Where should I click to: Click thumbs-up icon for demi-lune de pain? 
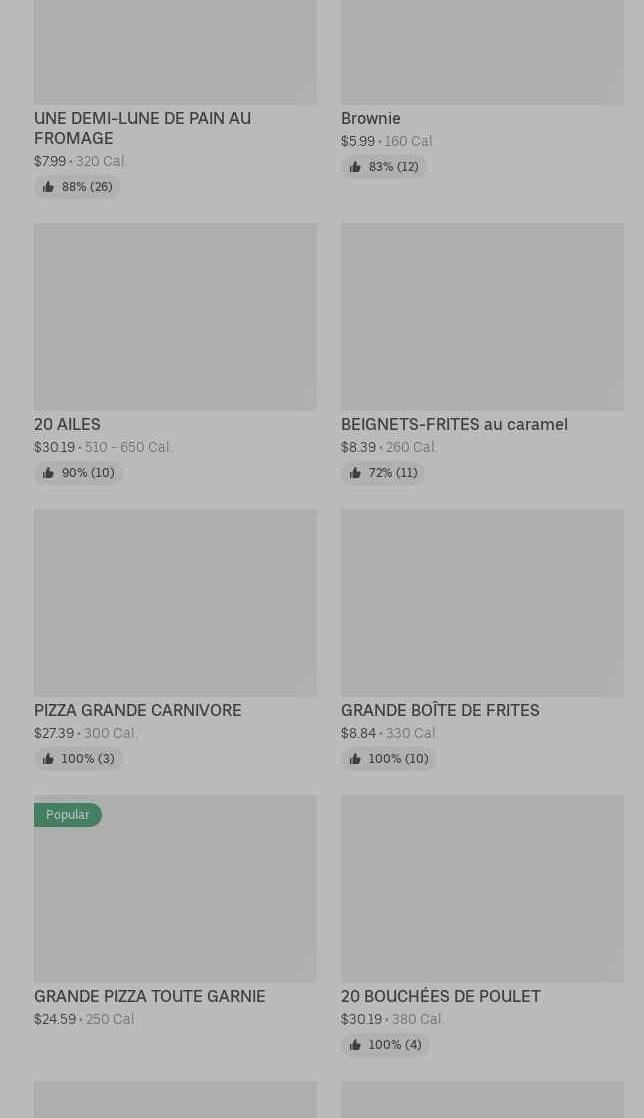pyautogui.click(x=48, y=187)
